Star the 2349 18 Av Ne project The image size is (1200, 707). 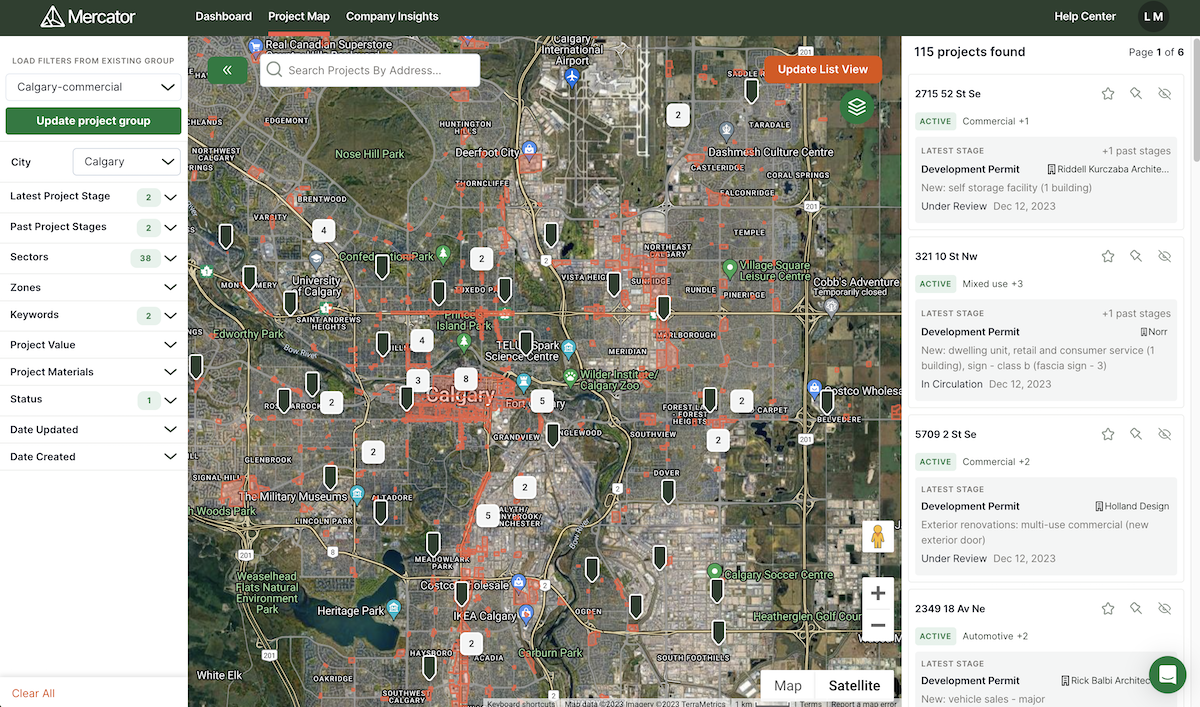(x=1108, y=609)
